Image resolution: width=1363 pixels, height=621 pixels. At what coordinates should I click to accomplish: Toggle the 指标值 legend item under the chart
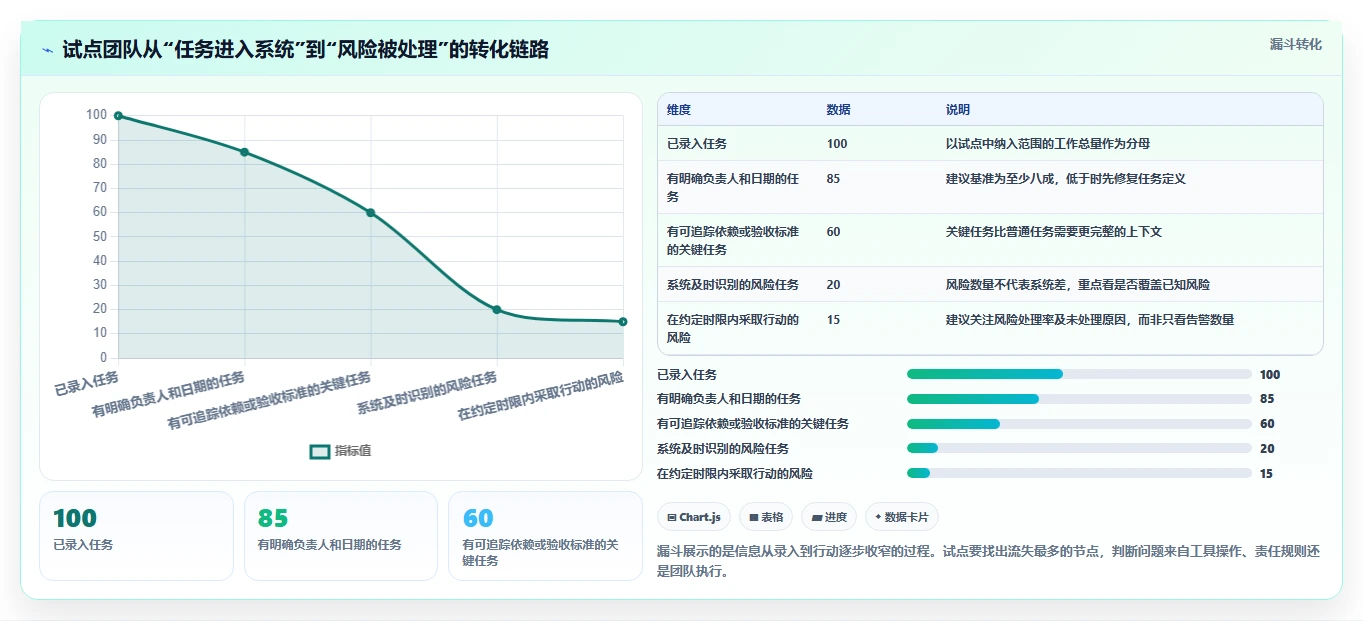tap(340, 451)
